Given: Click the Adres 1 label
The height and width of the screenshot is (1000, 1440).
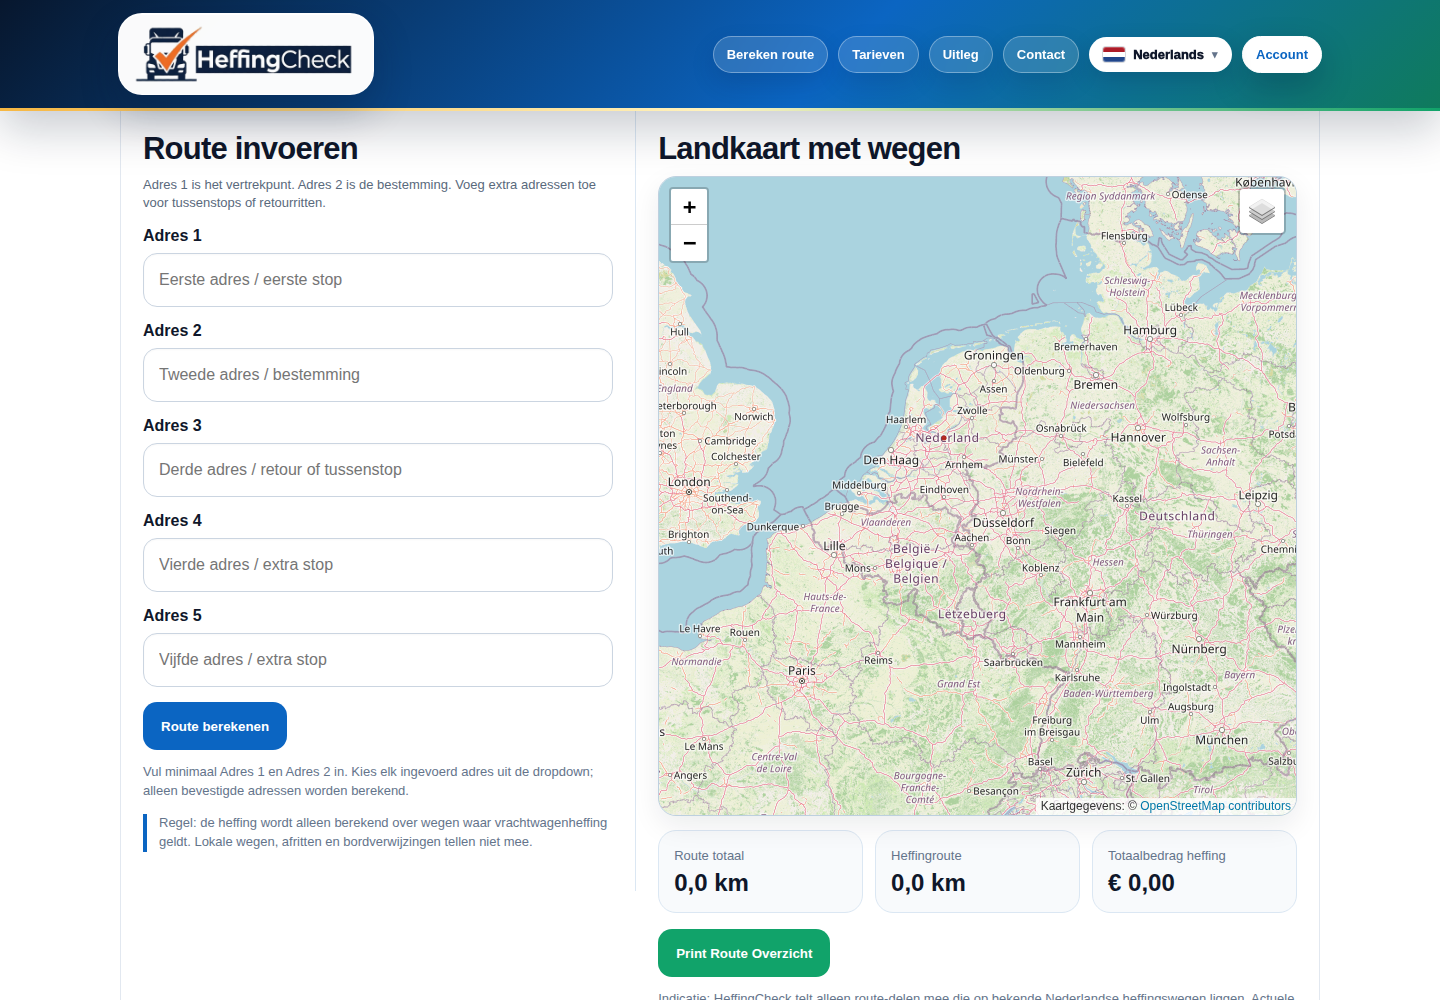Looking at the screenshot, I should pos(172,235).
